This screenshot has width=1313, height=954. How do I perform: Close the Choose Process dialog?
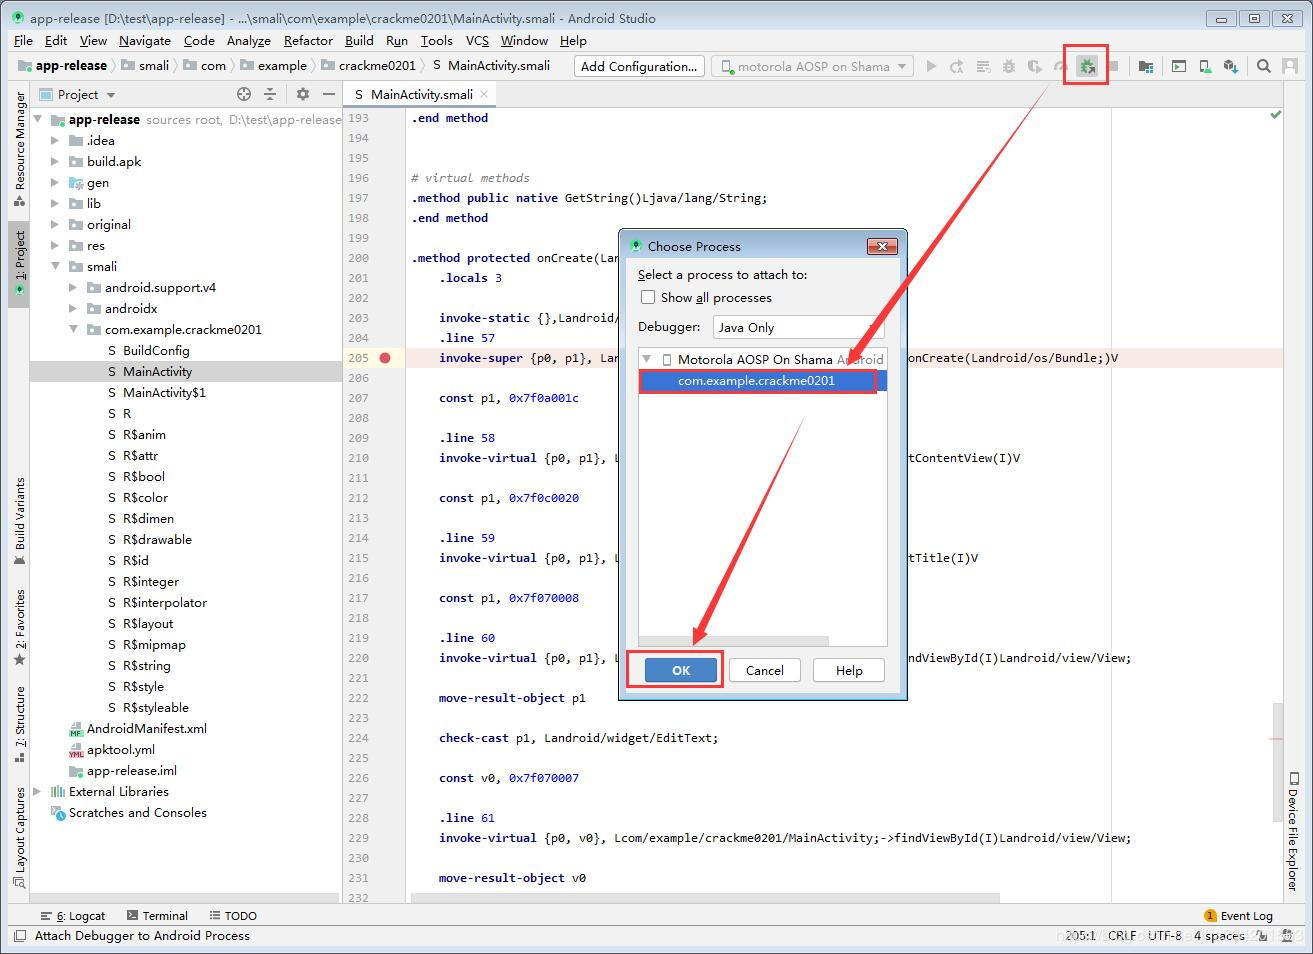tap(882, 246)
